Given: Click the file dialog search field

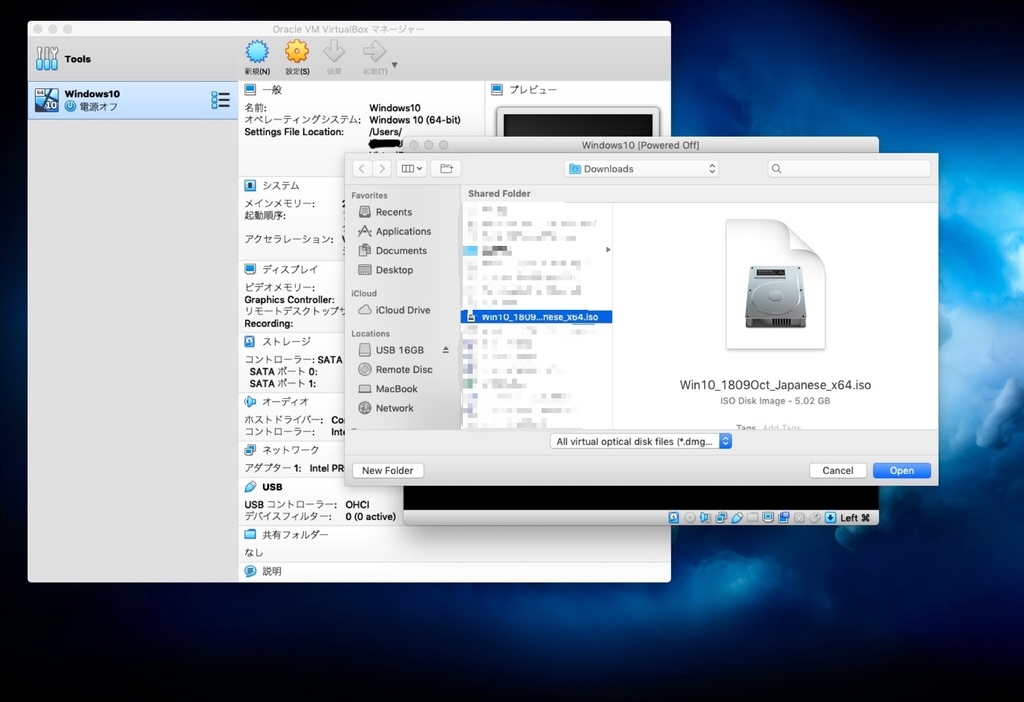Looking at the screenshot, I should (849, 168).
